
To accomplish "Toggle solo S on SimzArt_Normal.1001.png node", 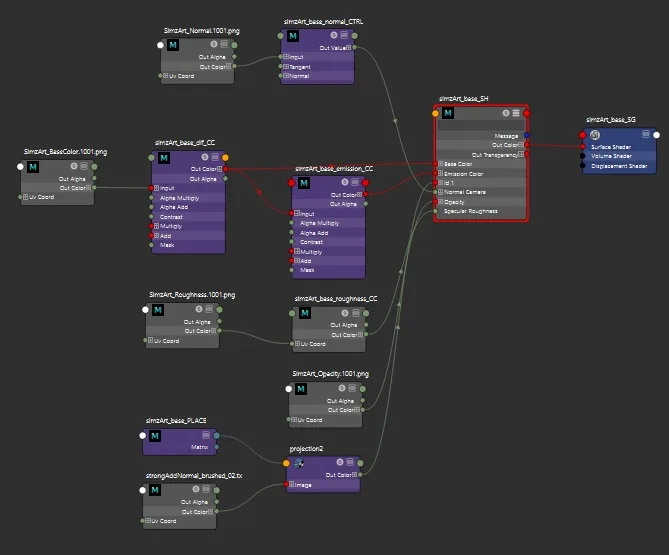I will (x=214, y=44).
